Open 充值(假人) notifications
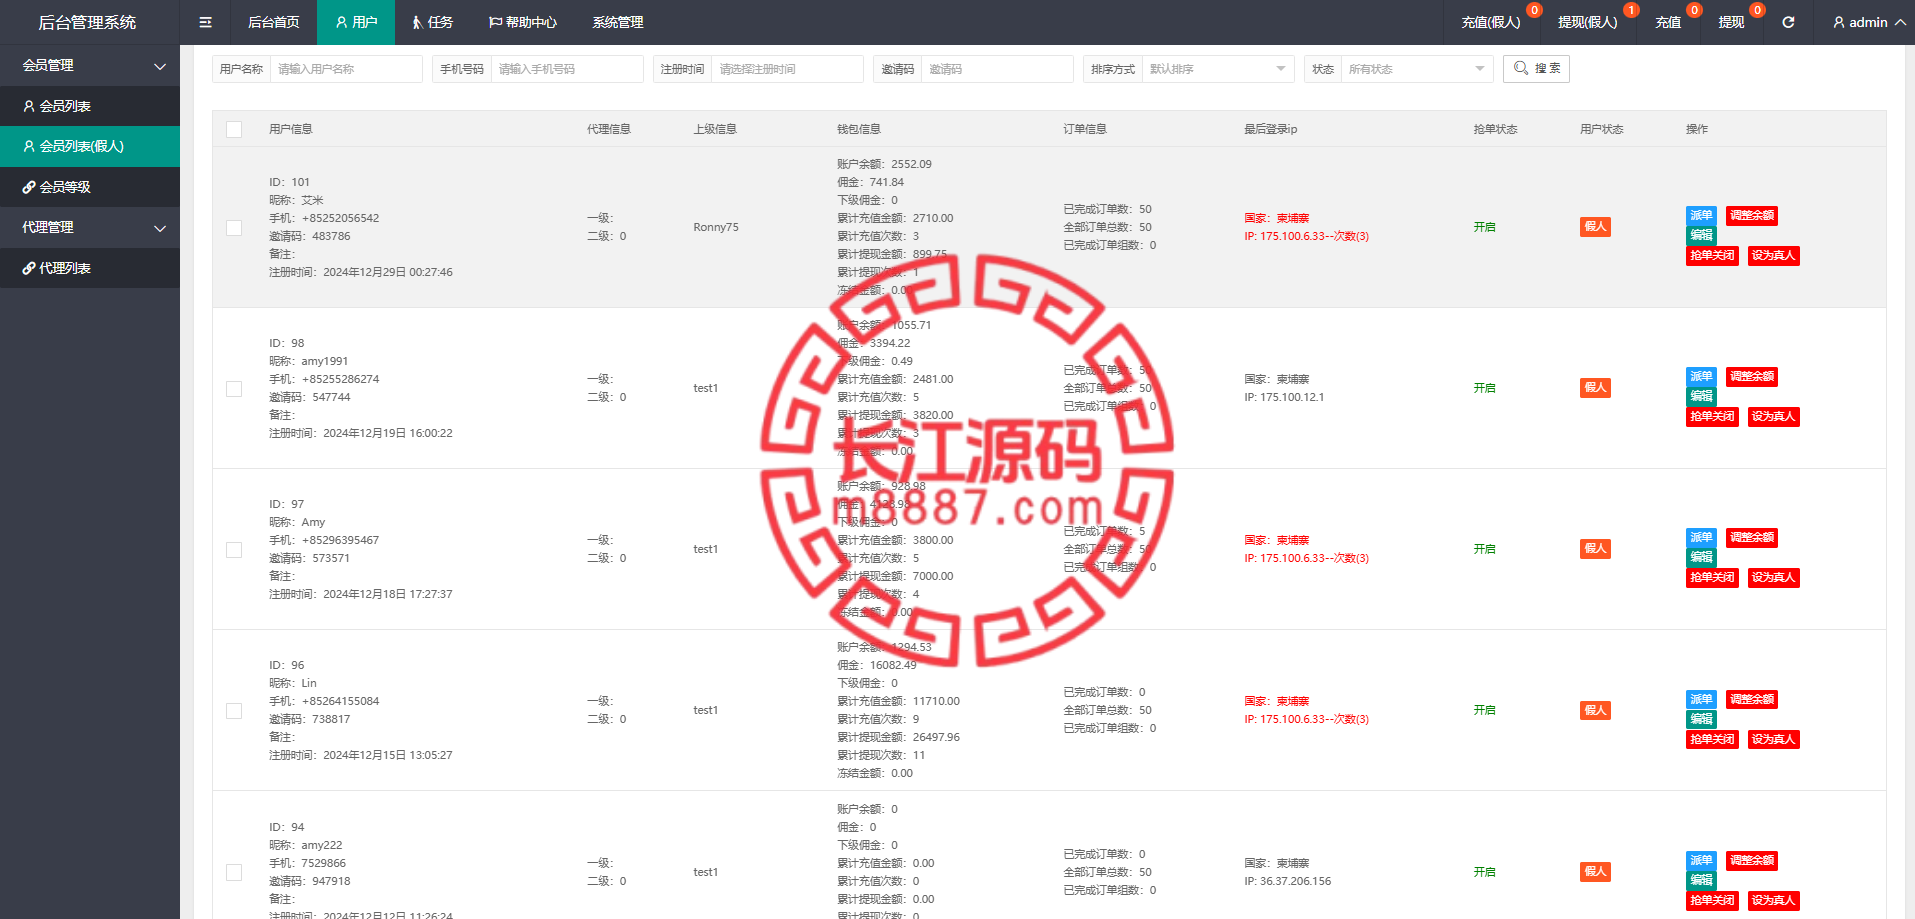The image size is (1915, 919). [x=1491, y=22]
